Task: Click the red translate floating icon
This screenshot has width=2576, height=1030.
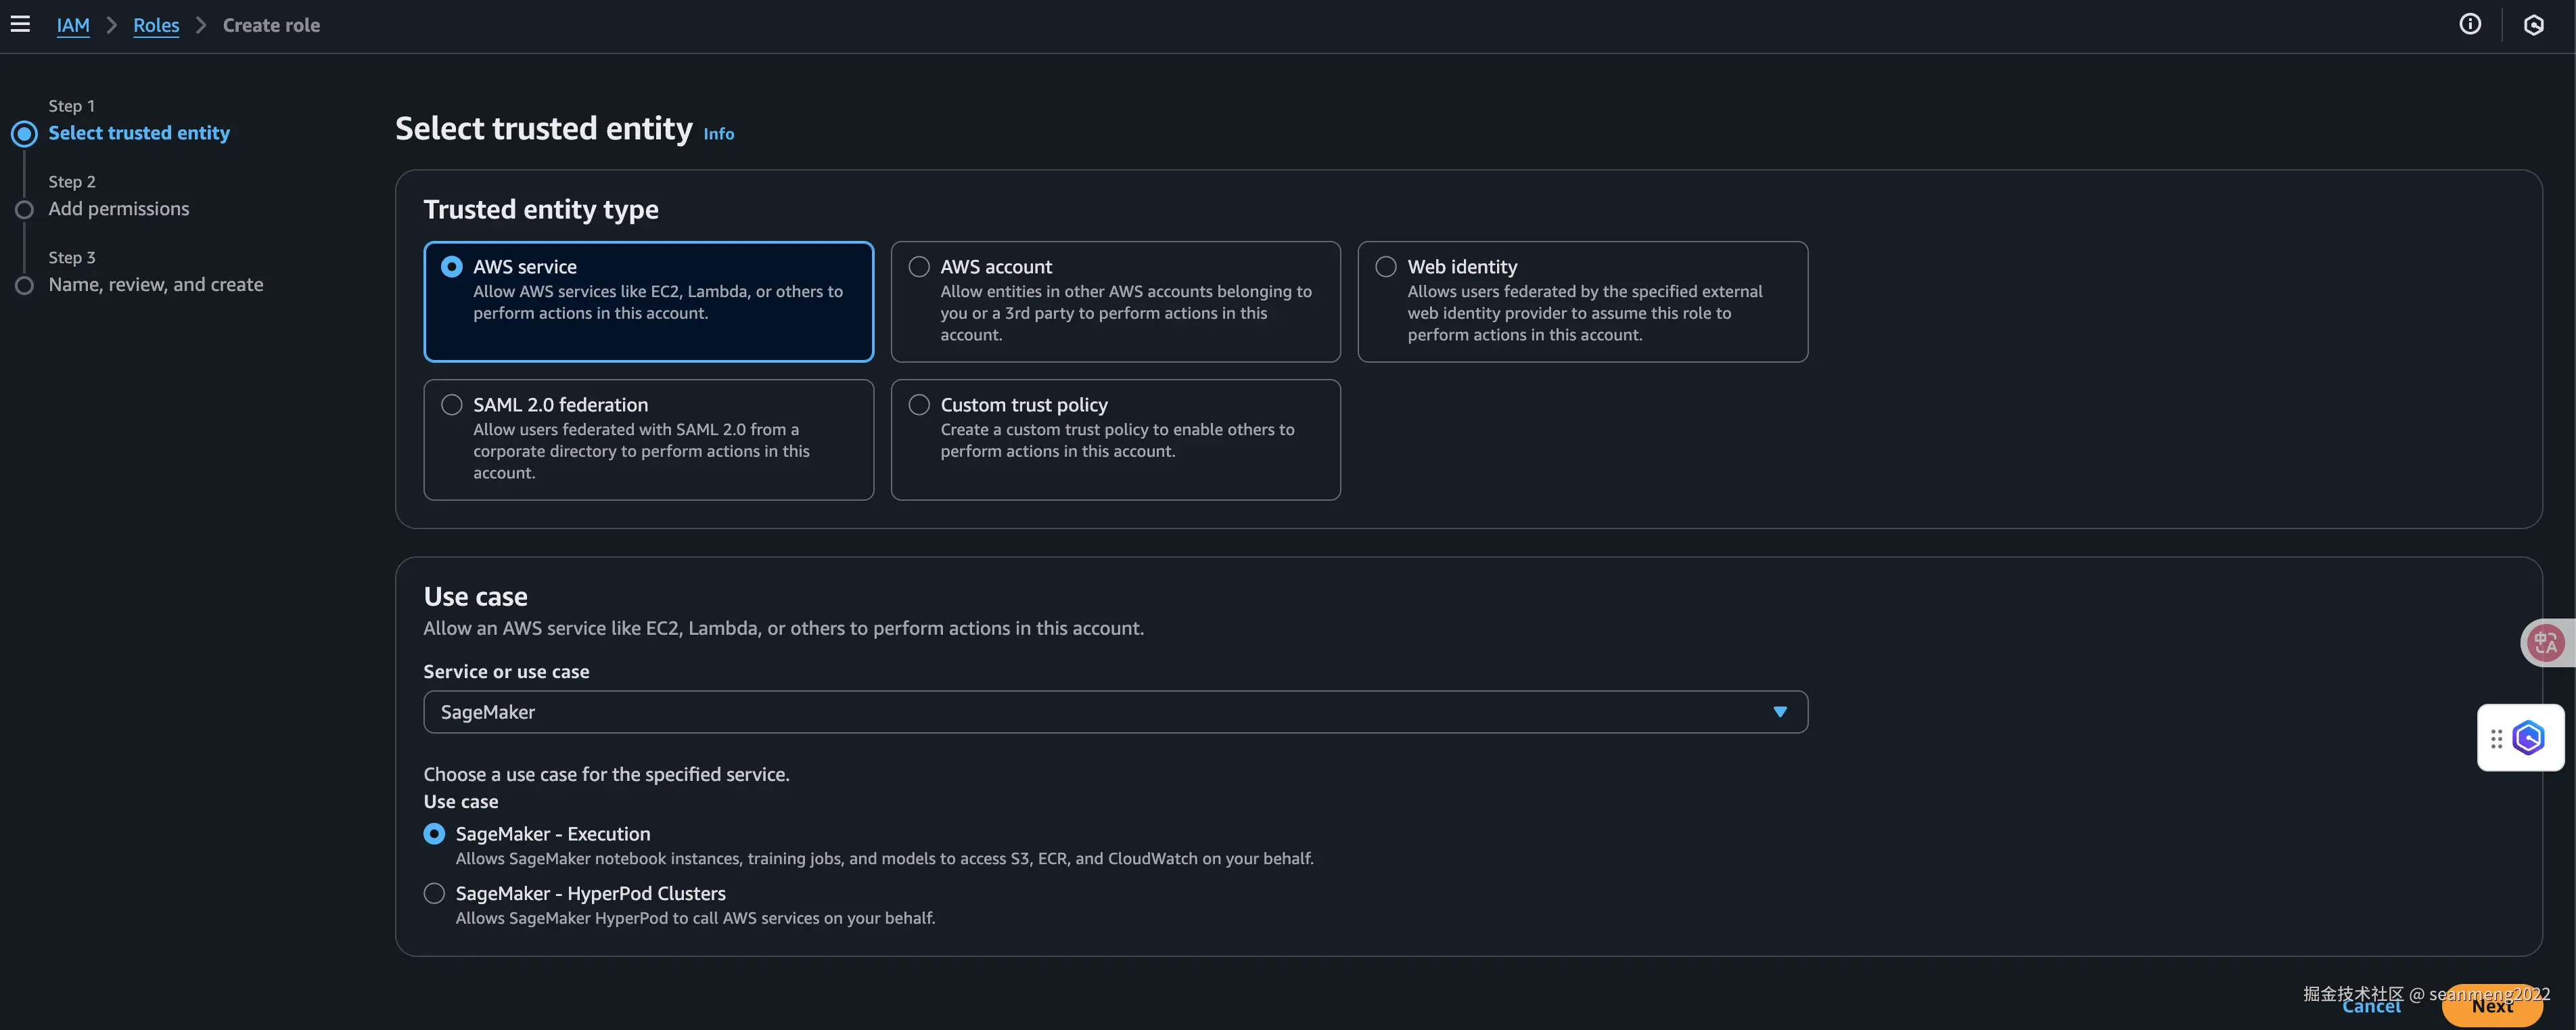Action: pos(2546,642)
